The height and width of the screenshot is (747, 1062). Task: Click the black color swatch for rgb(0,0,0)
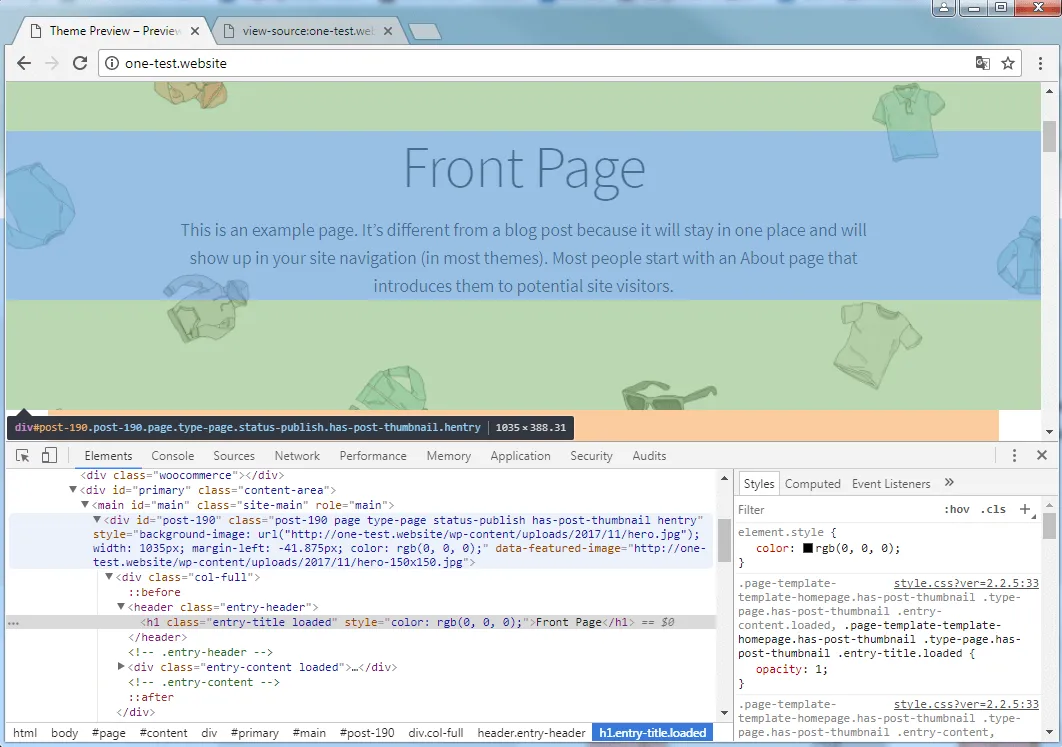[x=810, y=547]
